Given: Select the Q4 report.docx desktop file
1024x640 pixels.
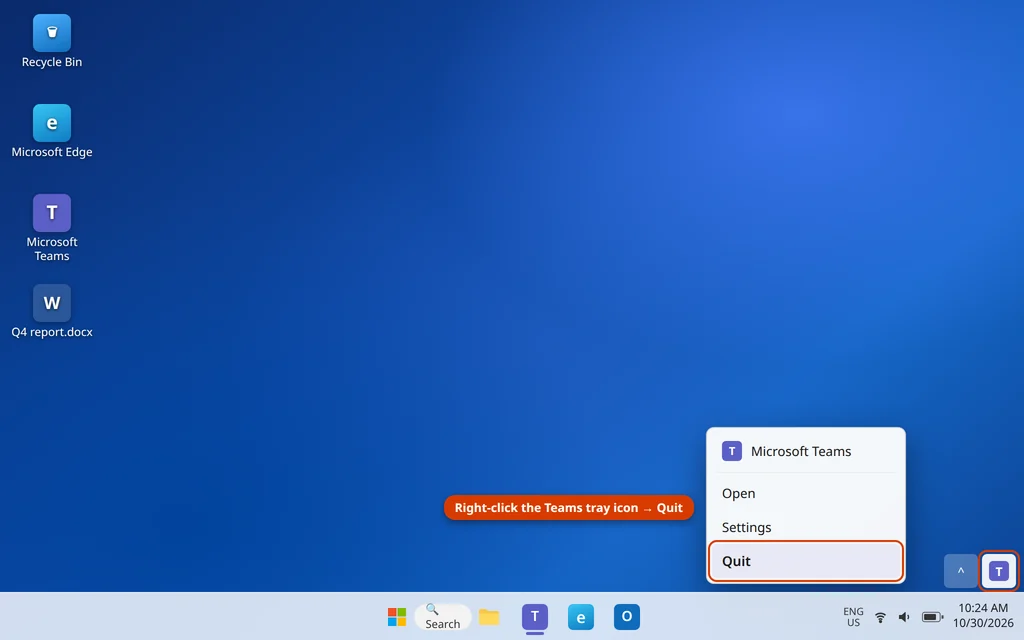Looking at the screenshot, I should [52, 312].
